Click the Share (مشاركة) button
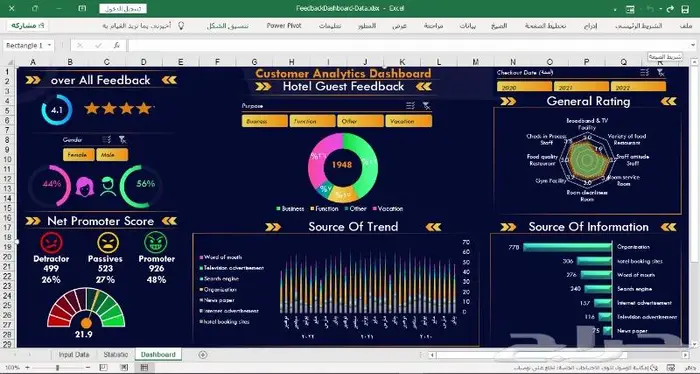This screenshot has width=700, height=374. [x=28, y=25]
